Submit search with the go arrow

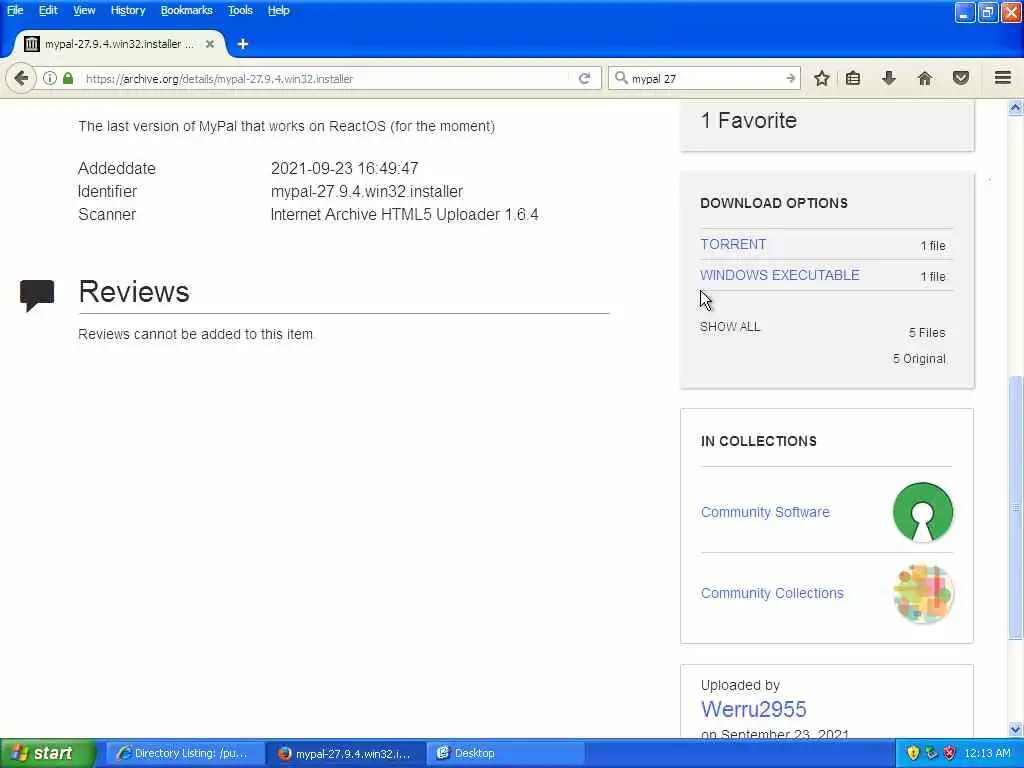(x=790, y=78)
